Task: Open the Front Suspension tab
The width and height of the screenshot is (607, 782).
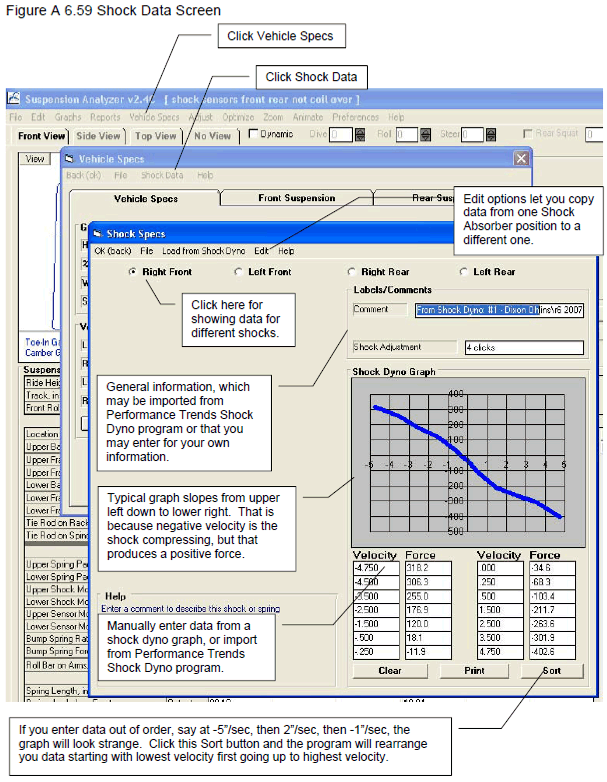Action: (x=296, y=198)
